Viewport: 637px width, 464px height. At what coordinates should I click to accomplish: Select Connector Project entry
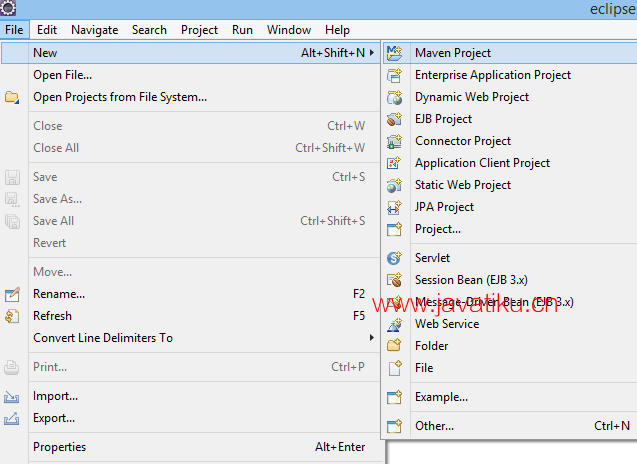pyautogui.click(x=510, y=141)
